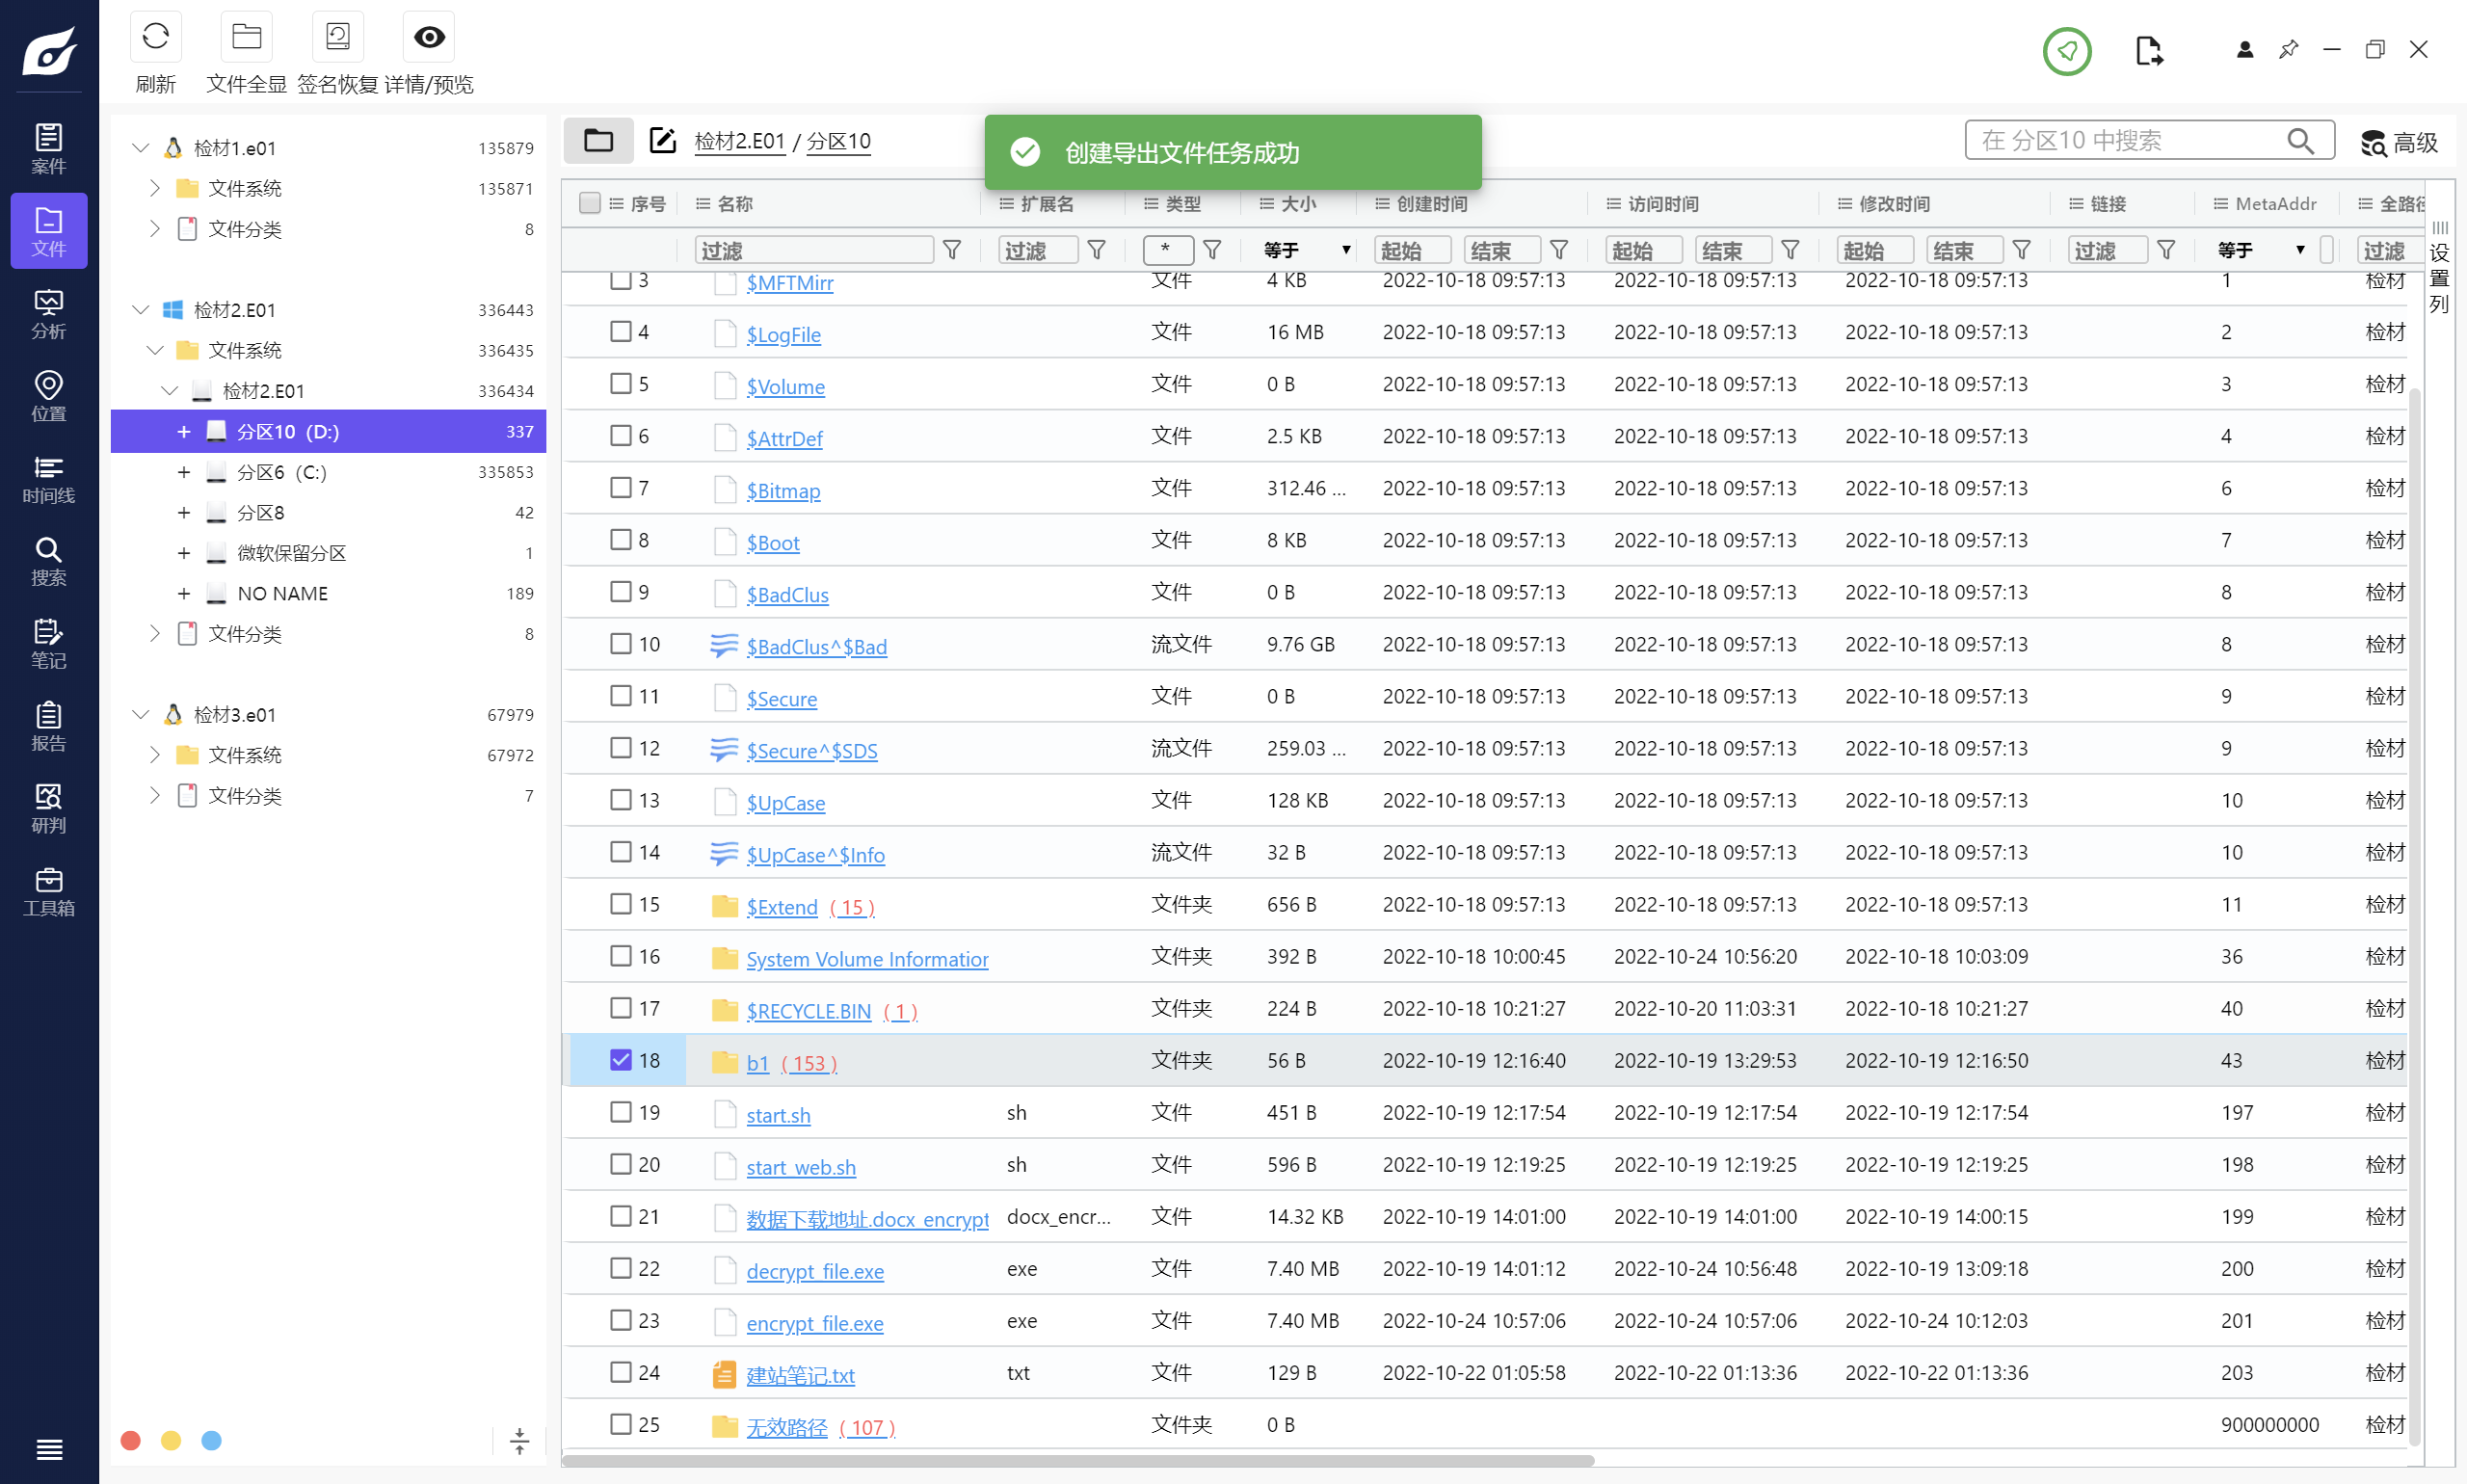Click 设置列 column settings on right edge
The height and width of the screenshot is (1484, 2467).
[2439, 268]
